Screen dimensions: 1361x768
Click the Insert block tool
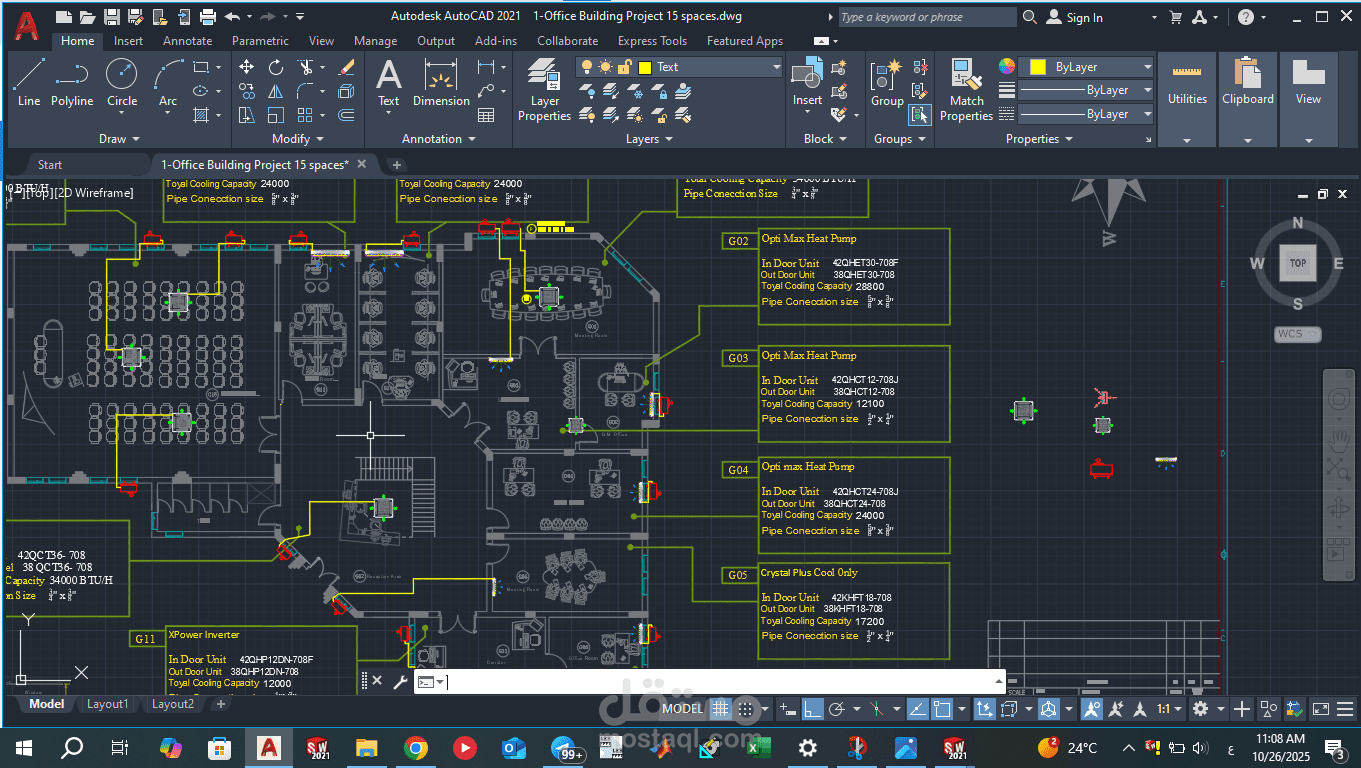point(807,82)
